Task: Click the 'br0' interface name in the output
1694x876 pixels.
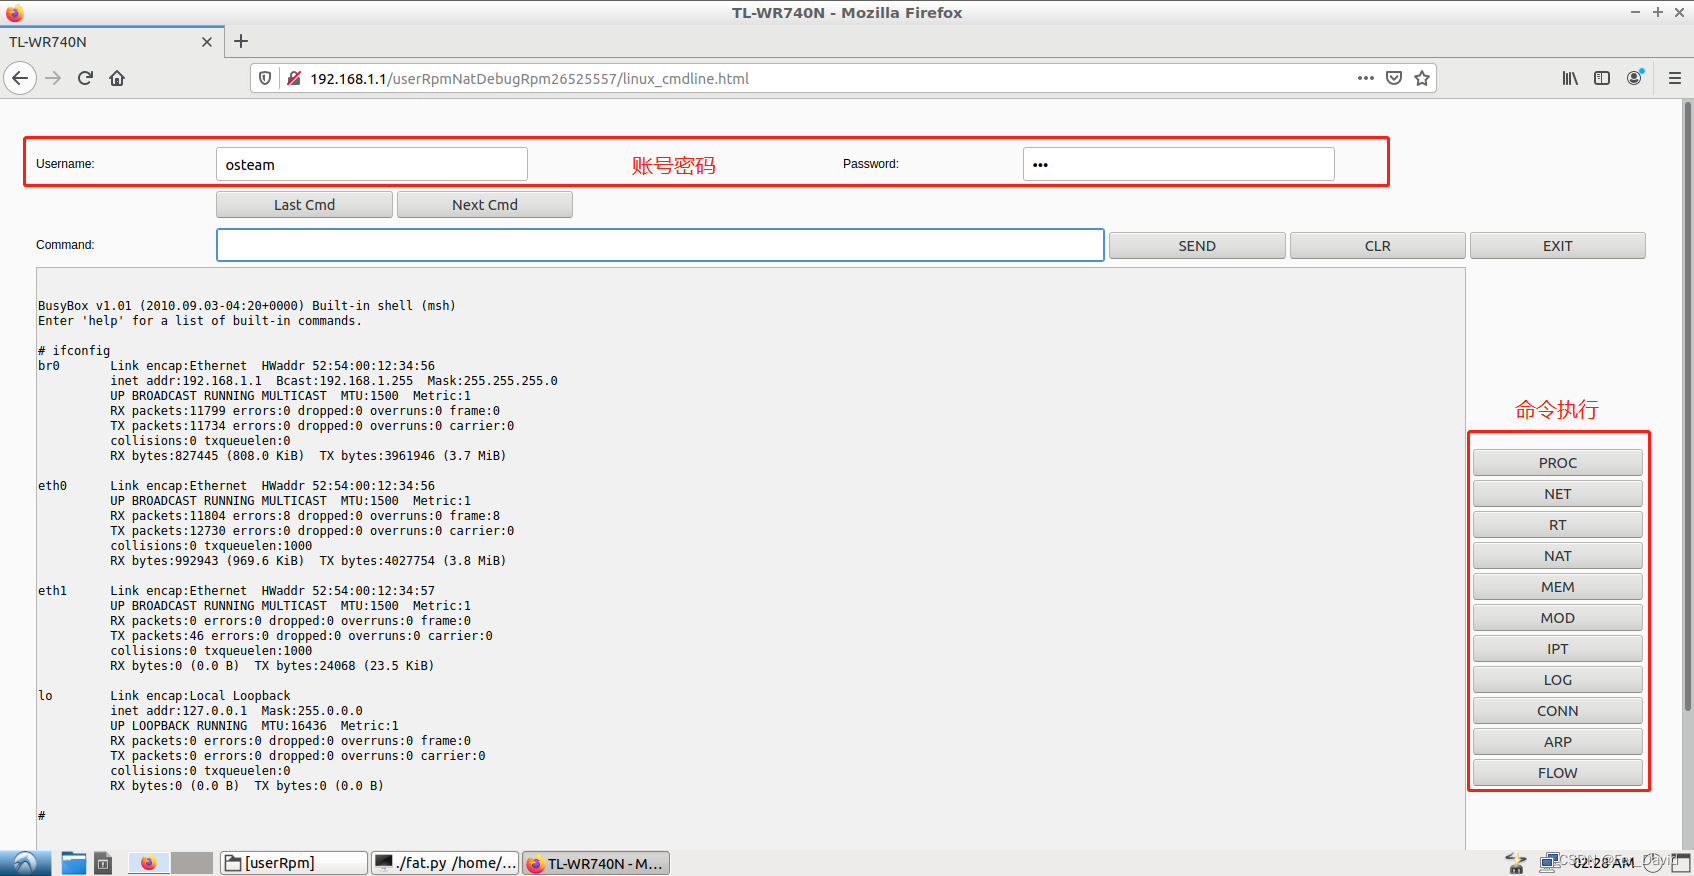Action: point(49,366)
